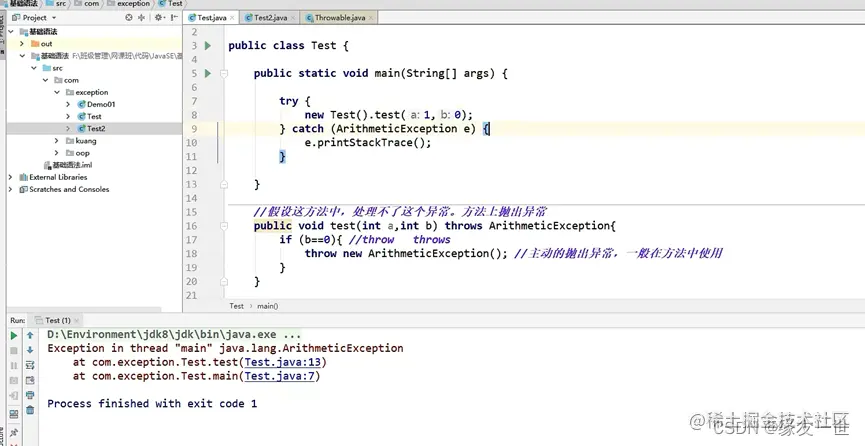The image size is (865, 446).
Task: Close the Throwable.java editor tab
Action: 371,18
